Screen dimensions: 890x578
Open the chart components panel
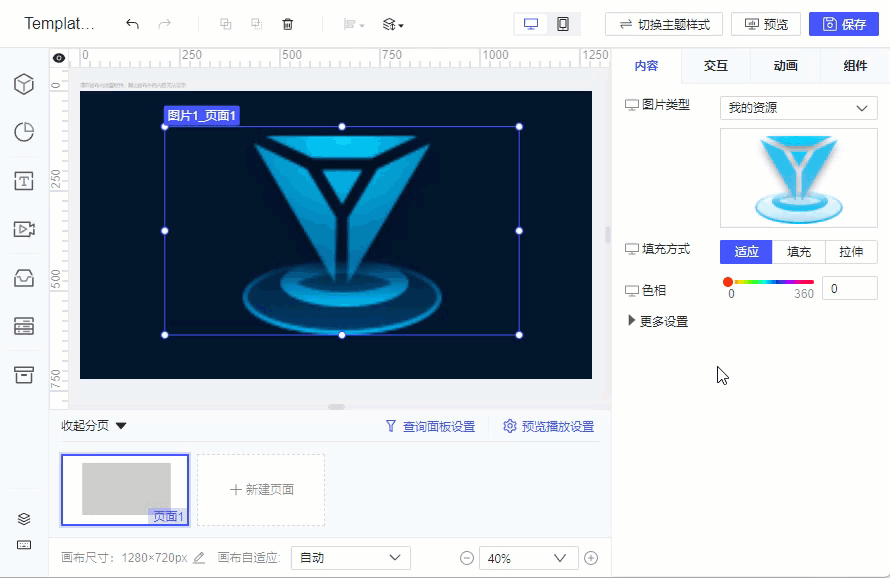pyautogui.click(x=24, y=132)
